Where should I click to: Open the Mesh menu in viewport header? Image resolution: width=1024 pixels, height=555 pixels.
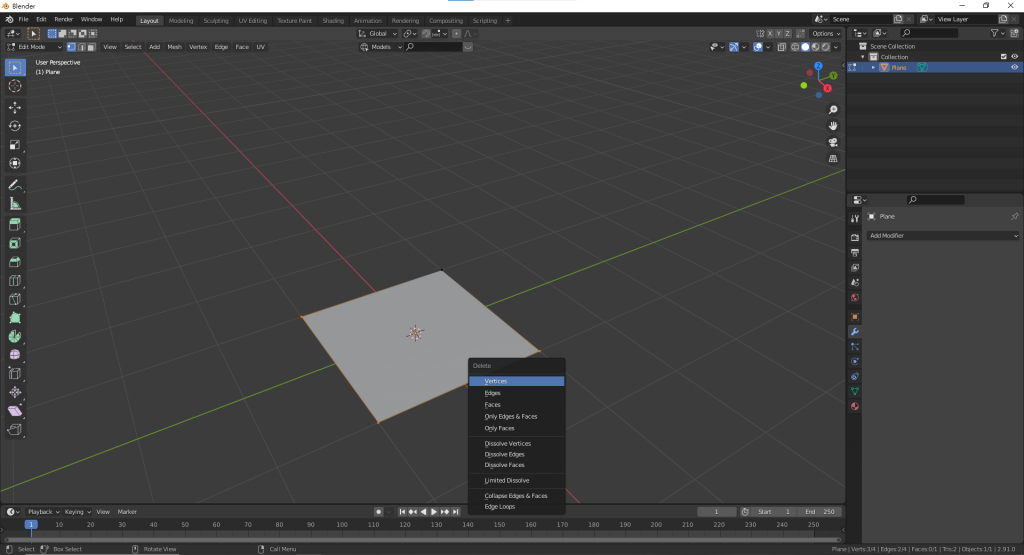[174, 47]
